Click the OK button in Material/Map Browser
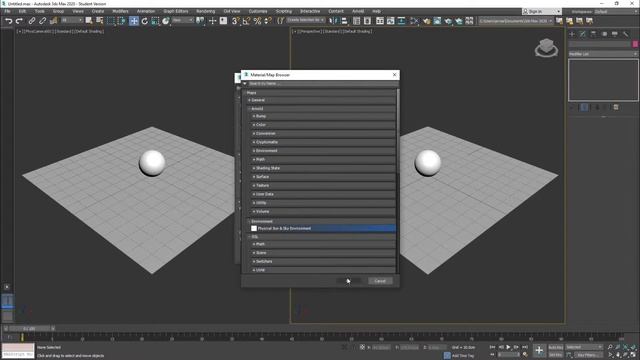Viewport: 640px width, 360px height. pos(348,281)
